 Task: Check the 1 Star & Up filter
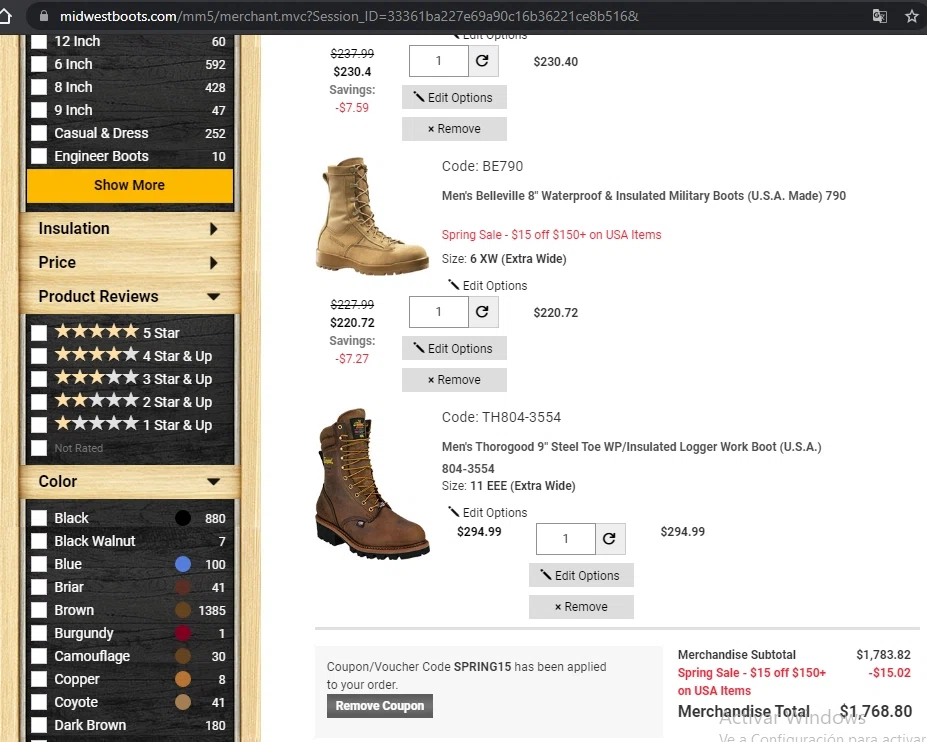39,425
